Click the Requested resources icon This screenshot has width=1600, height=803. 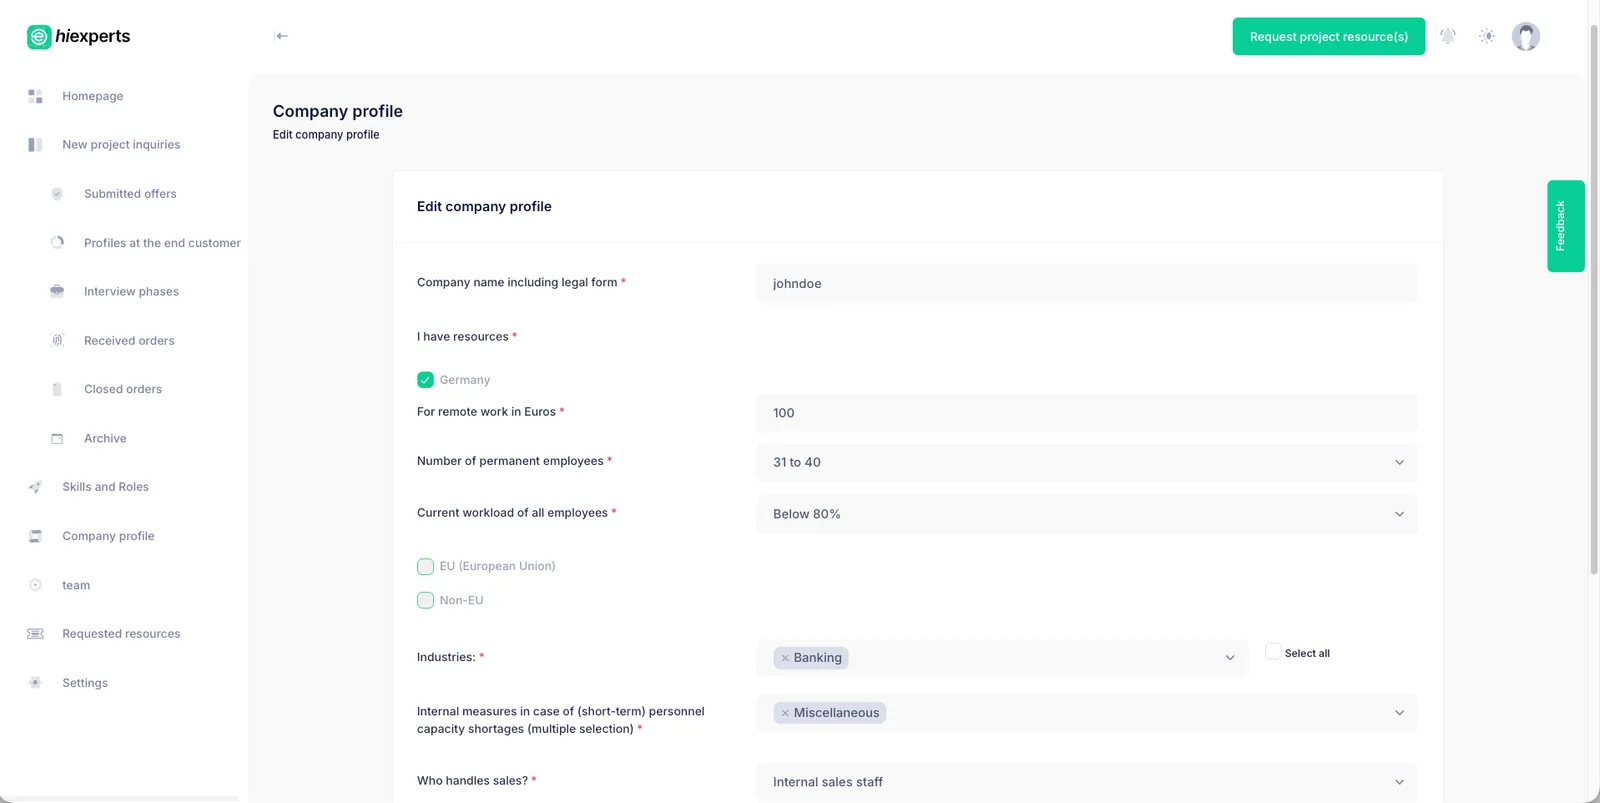click(35, 634)
